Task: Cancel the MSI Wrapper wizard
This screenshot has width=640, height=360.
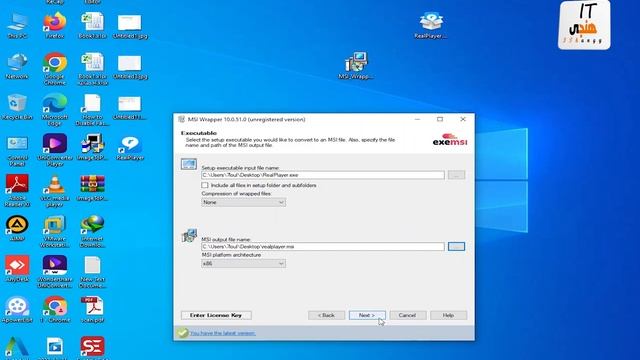Action: pyautogui.click(x=407, y=315)
